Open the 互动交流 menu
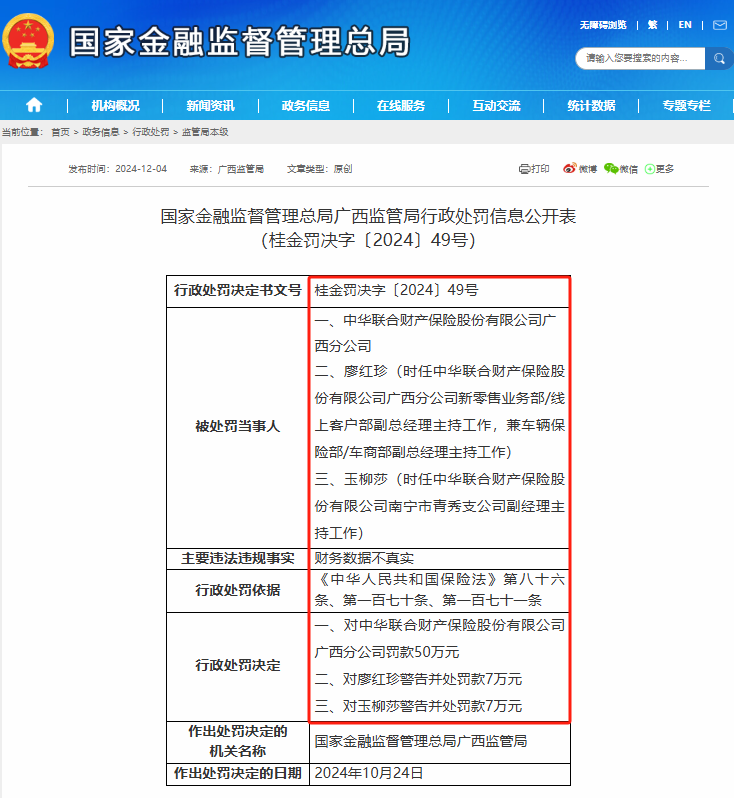The height and width of the screenshot is (798, 734). pyautogui.click(x=496, y=106)
